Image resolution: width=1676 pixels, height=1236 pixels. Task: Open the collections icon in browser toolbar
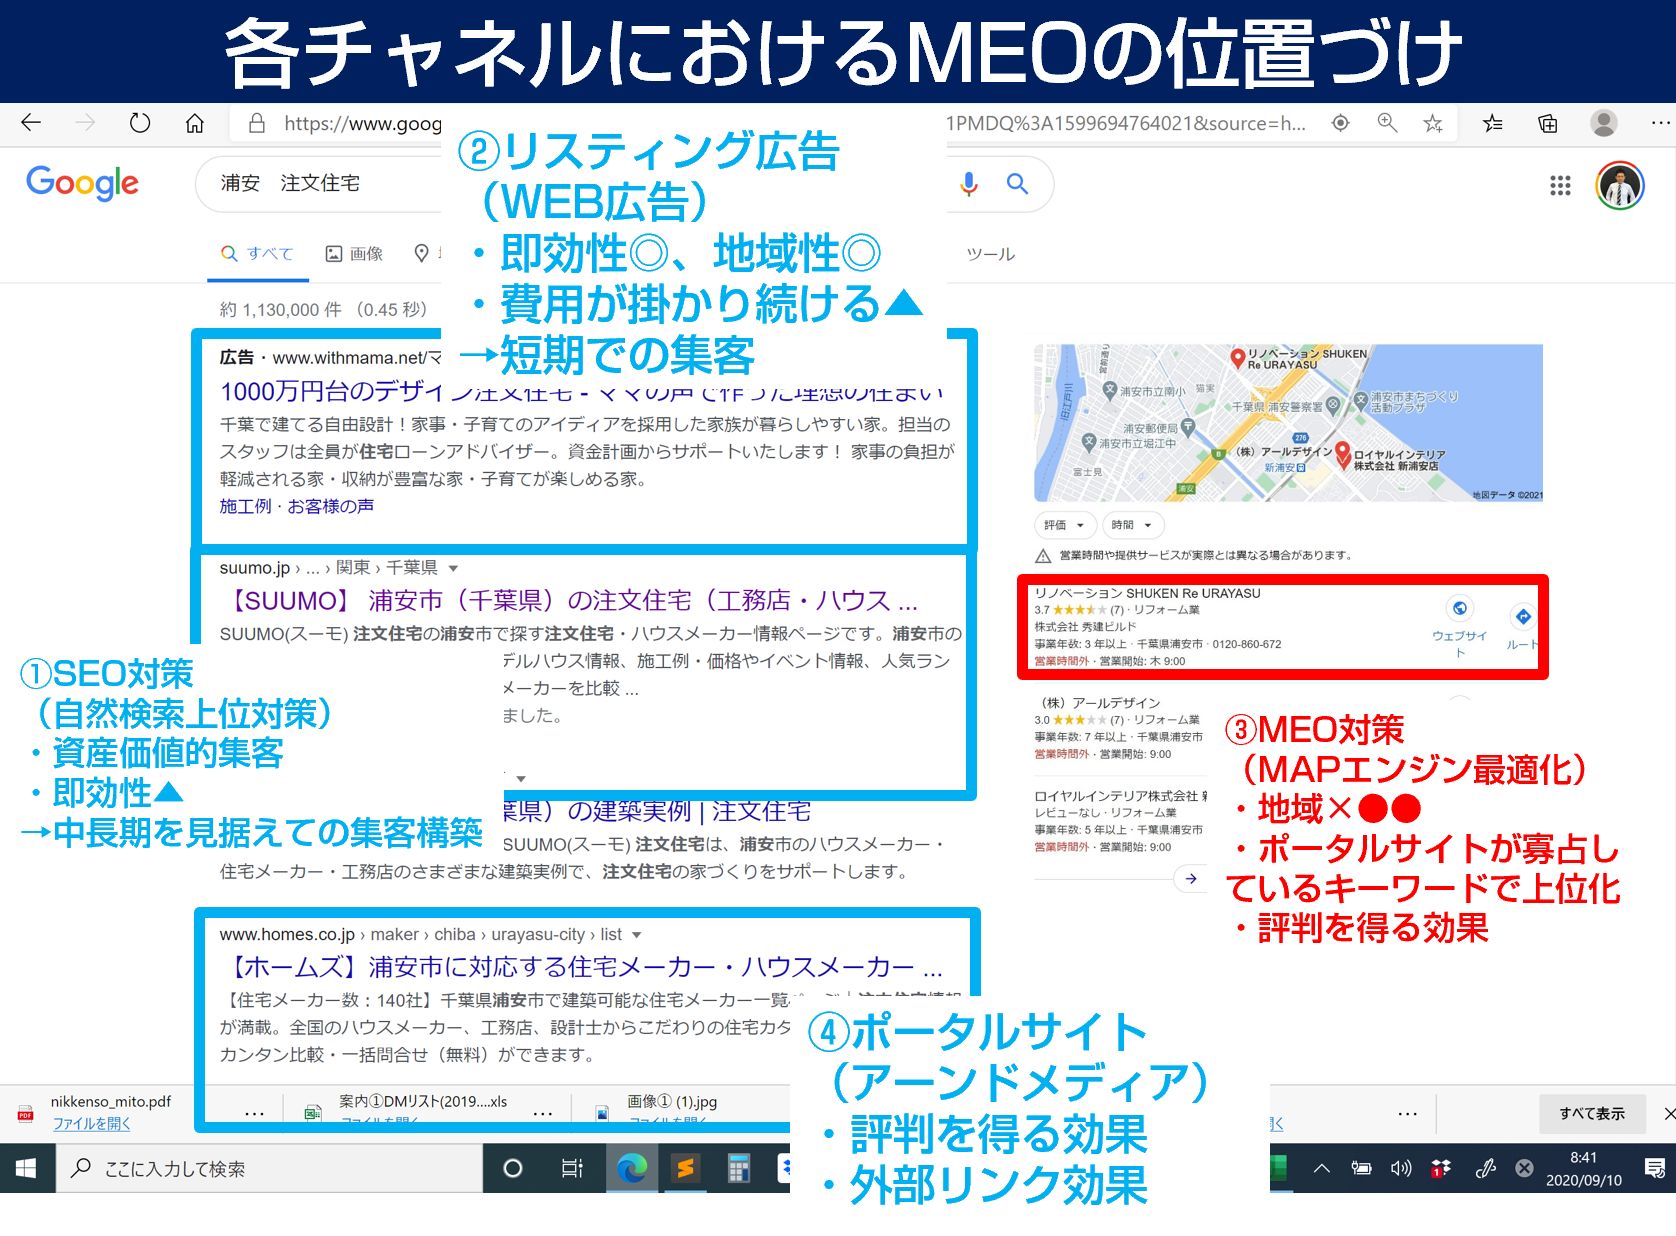coord(1547,123)
